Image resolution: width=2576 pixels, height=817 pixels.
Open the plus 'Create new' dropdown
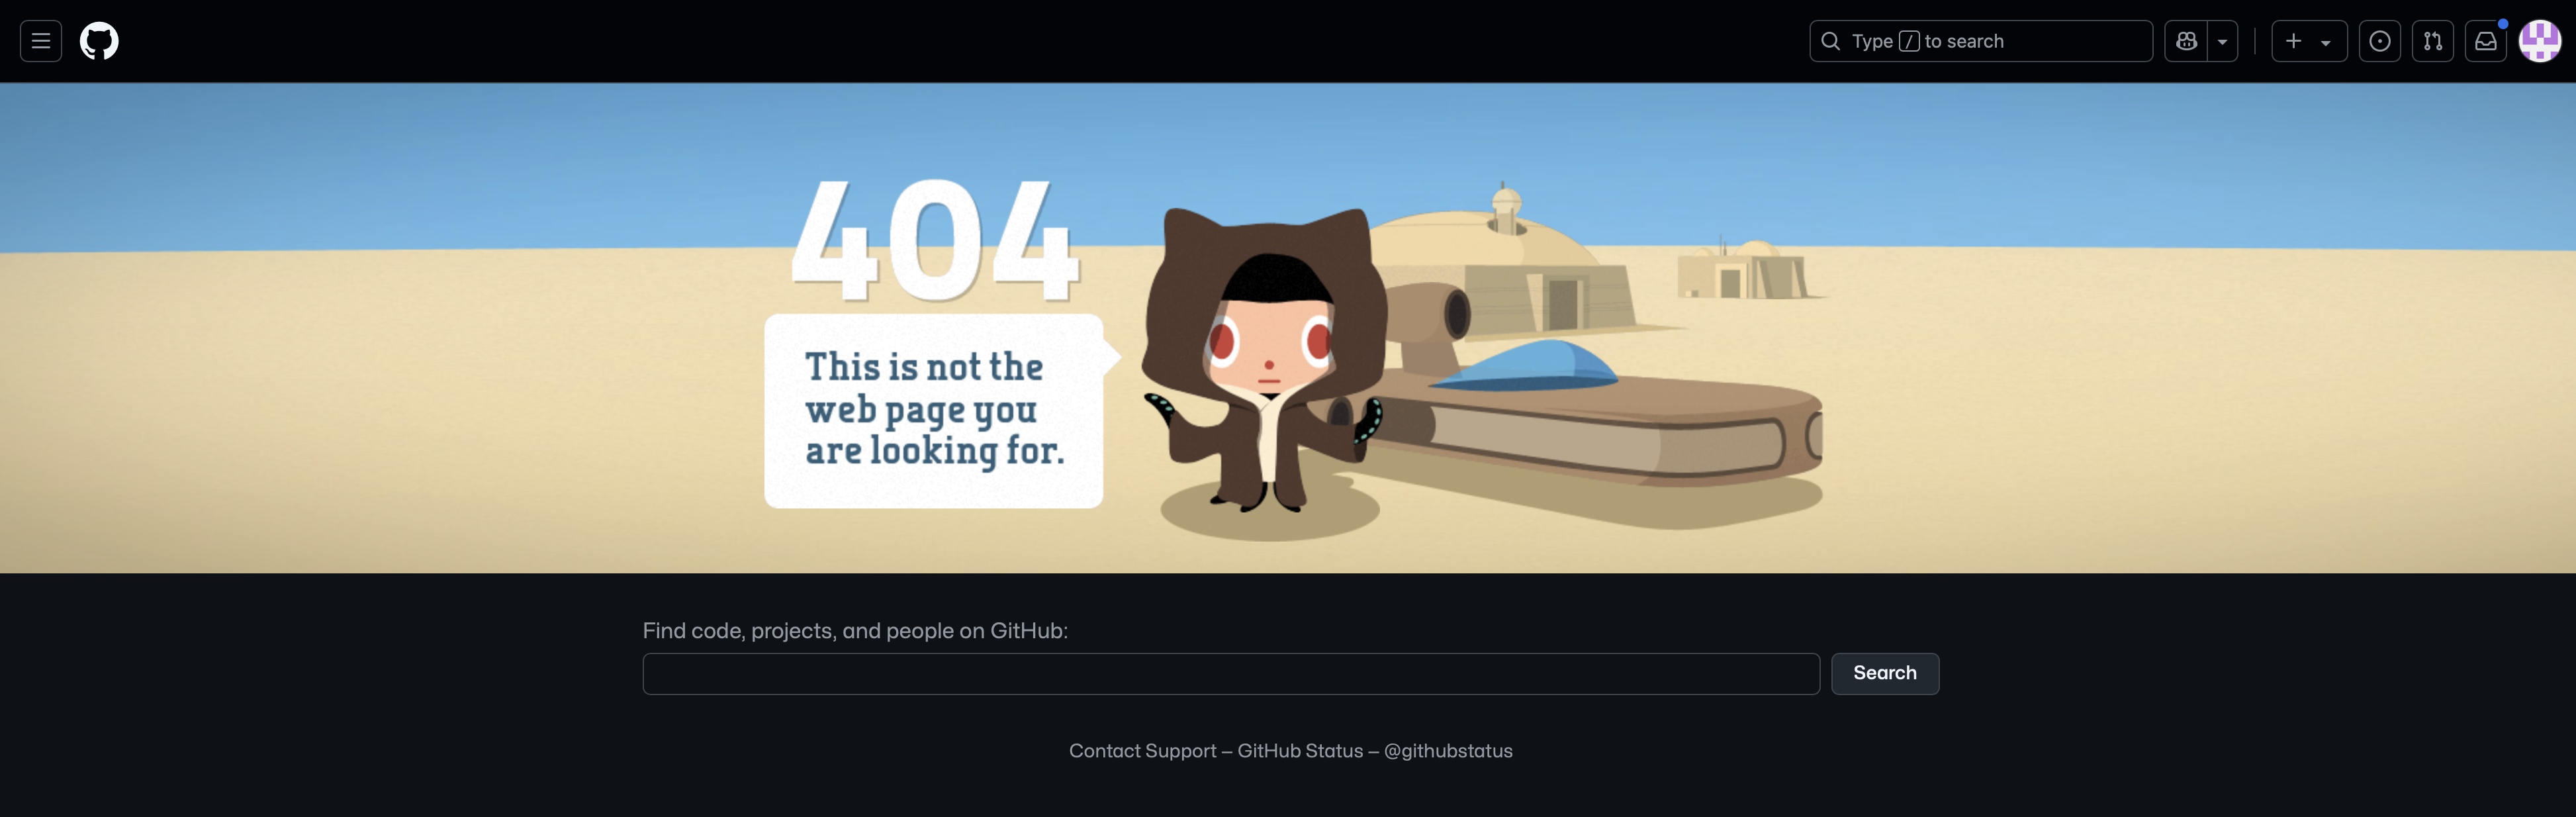coord(2308,41)
